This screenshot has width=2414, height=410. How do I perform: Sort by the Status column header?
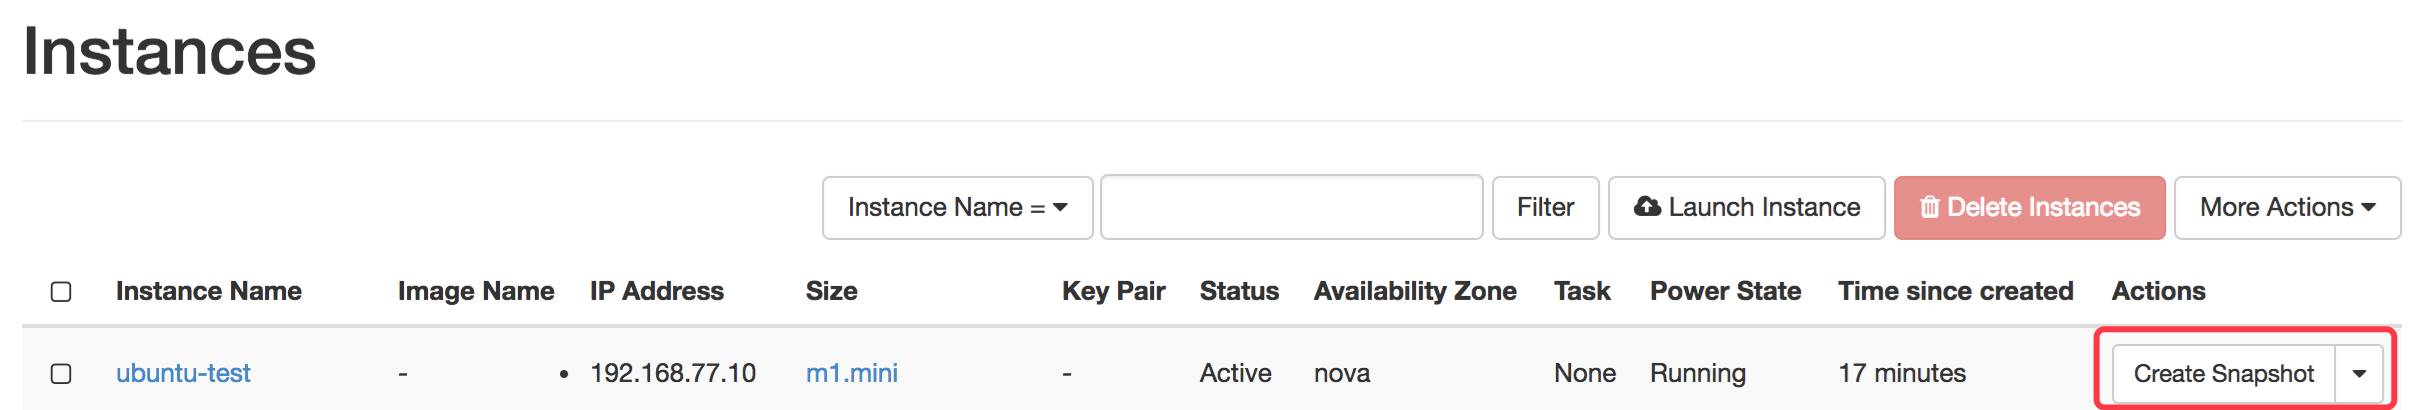(1239, 291)
